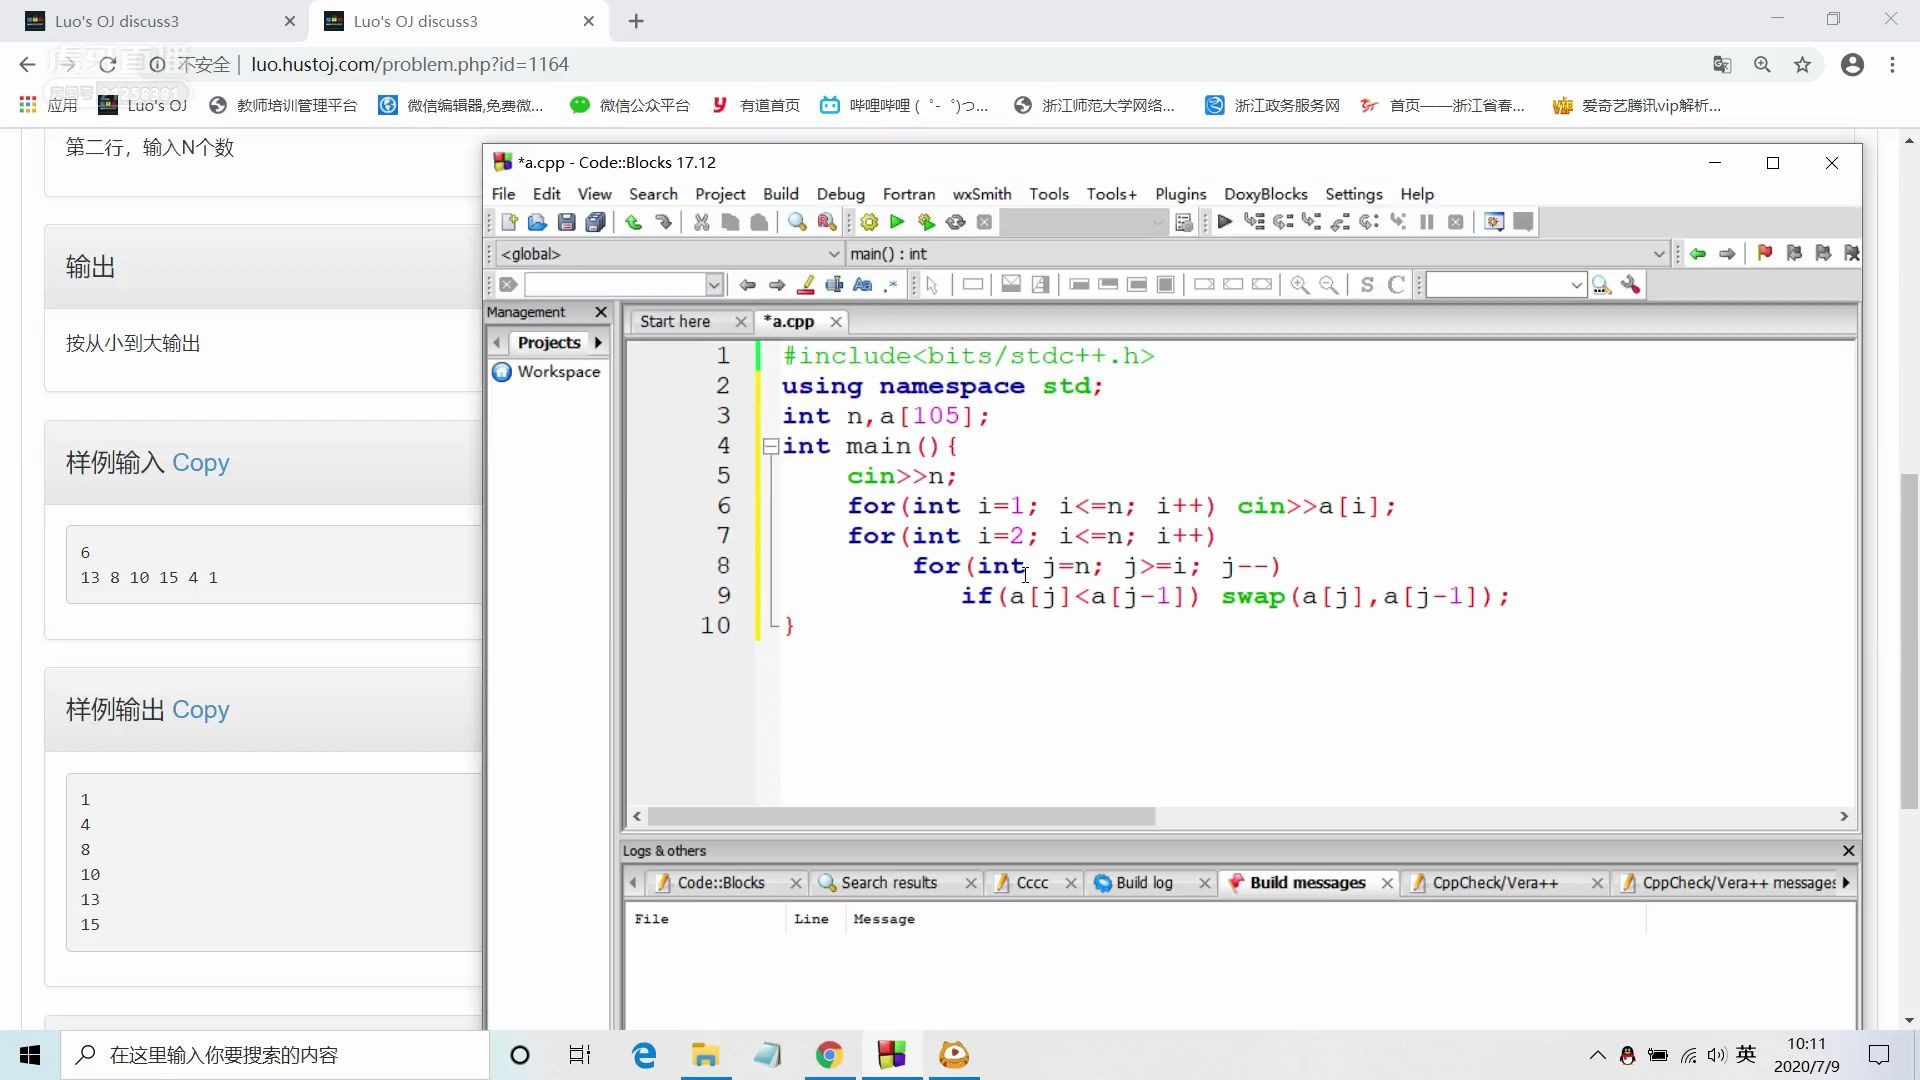Toggle regex search option icon

pos(890,285)
